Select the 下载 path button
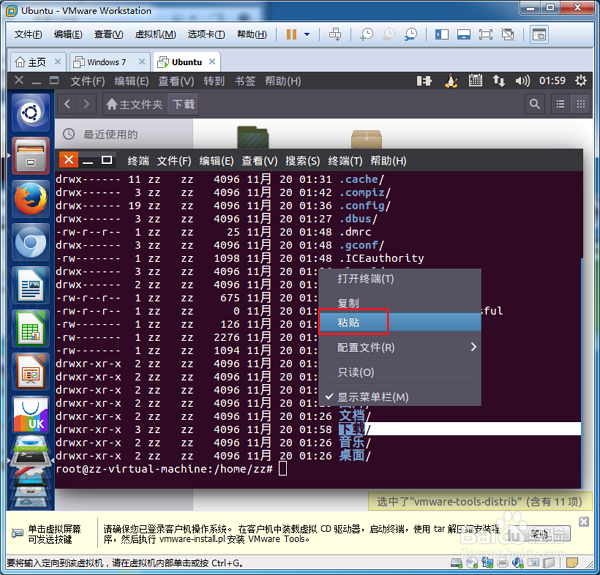This screenshot has height=575, width=600. click(183, 104)
